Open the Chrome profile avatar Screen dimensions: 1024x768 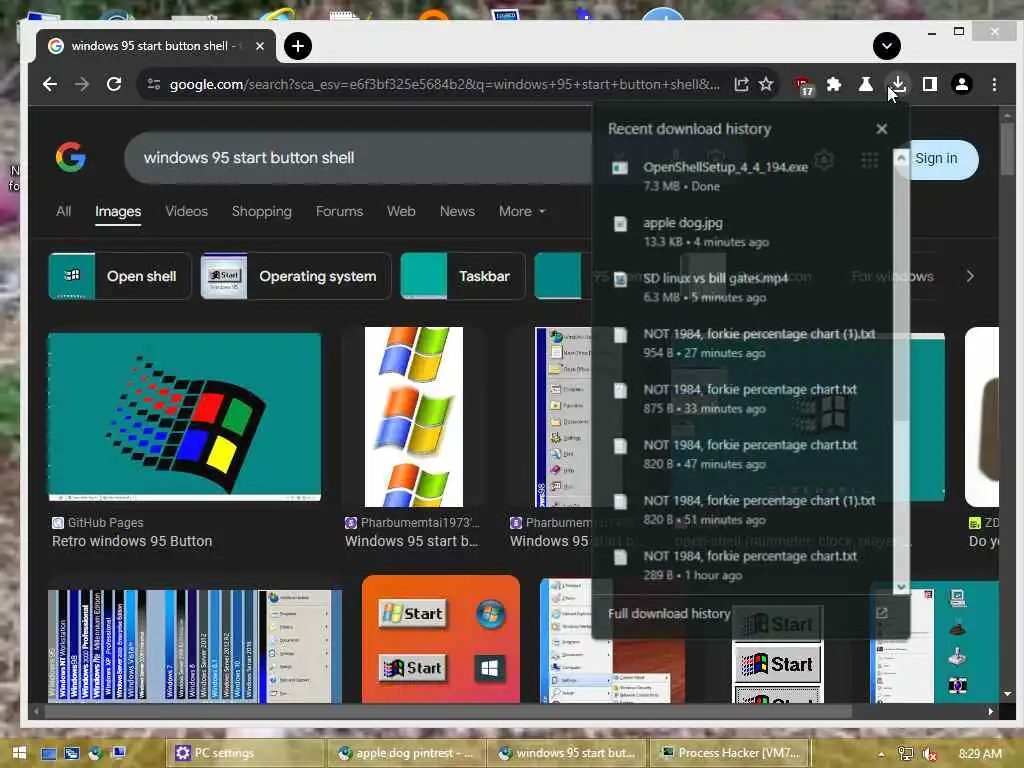tap(962, 84)
